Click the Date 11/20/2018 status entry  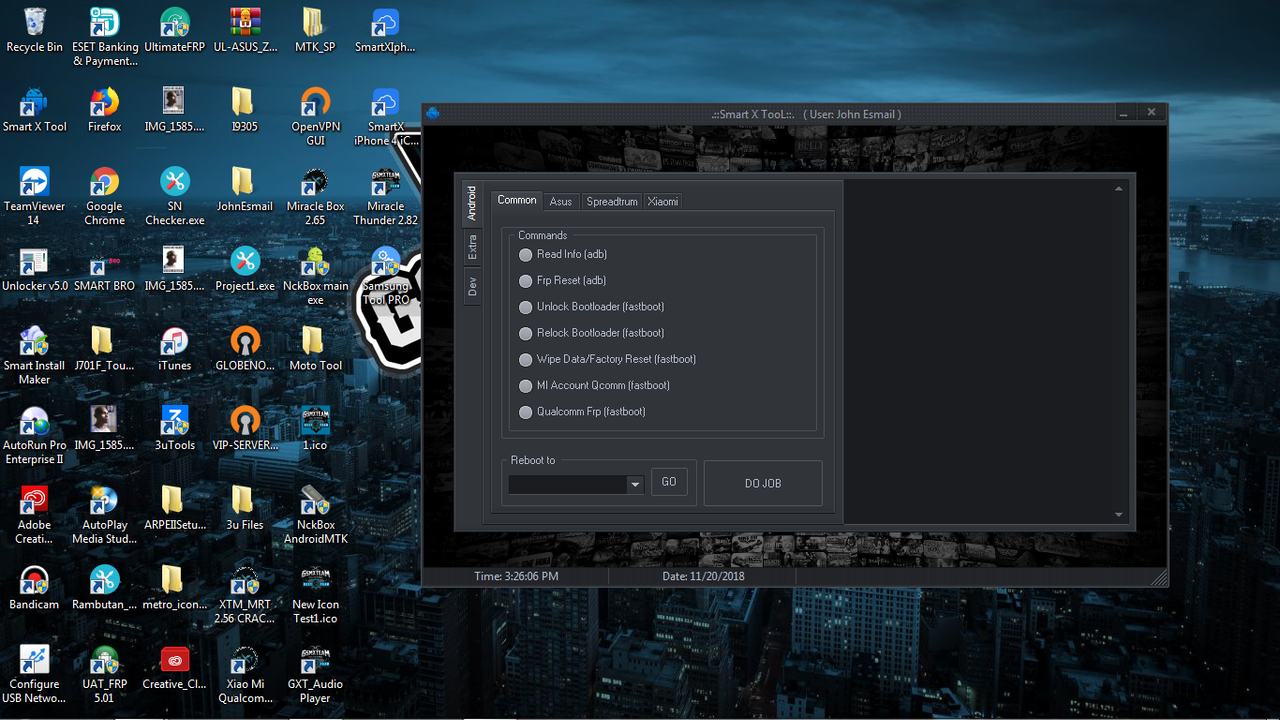(x=703, y=576)
